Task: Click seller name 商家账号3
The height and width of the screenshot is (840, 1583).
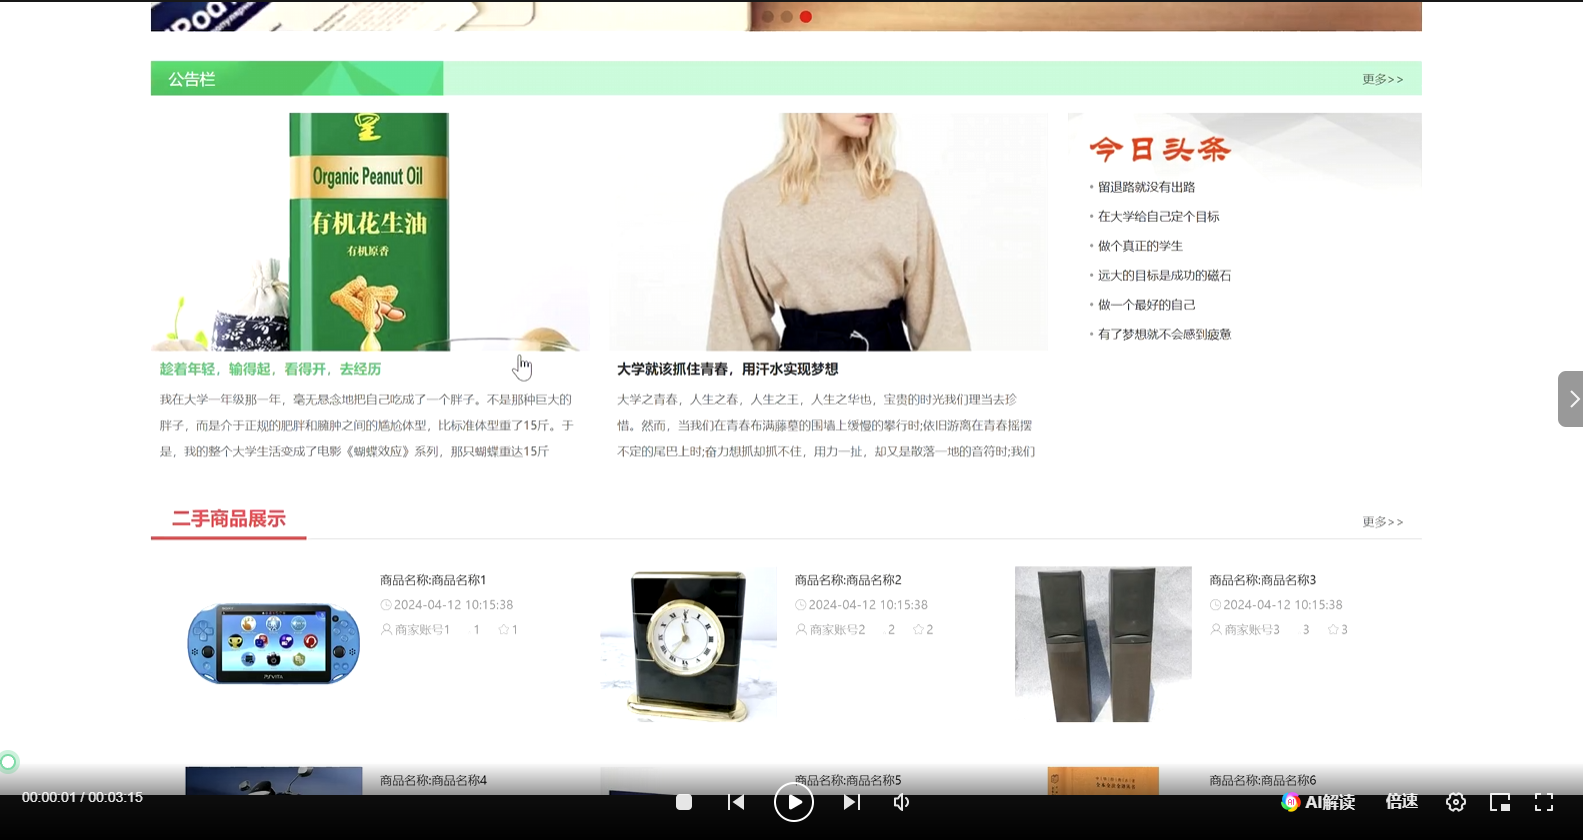Action: tap(1252, 630)
